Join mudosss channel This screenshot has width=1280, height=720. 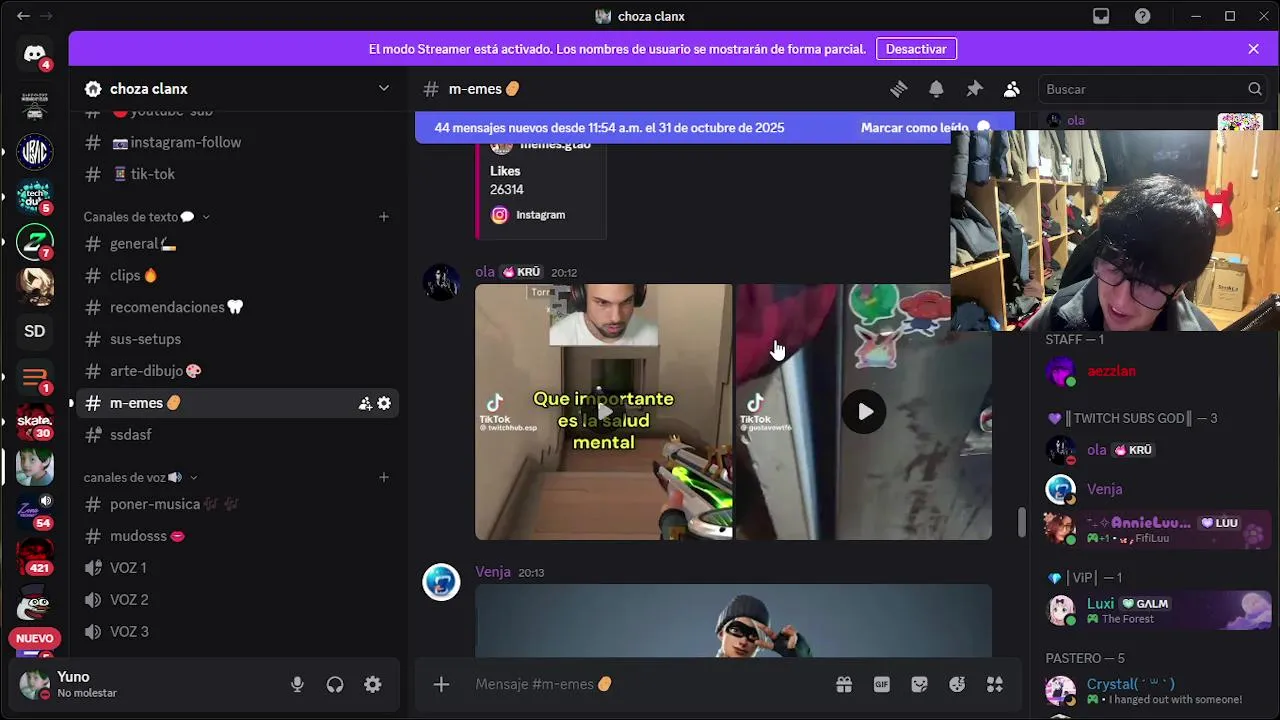tap(238, 536)
